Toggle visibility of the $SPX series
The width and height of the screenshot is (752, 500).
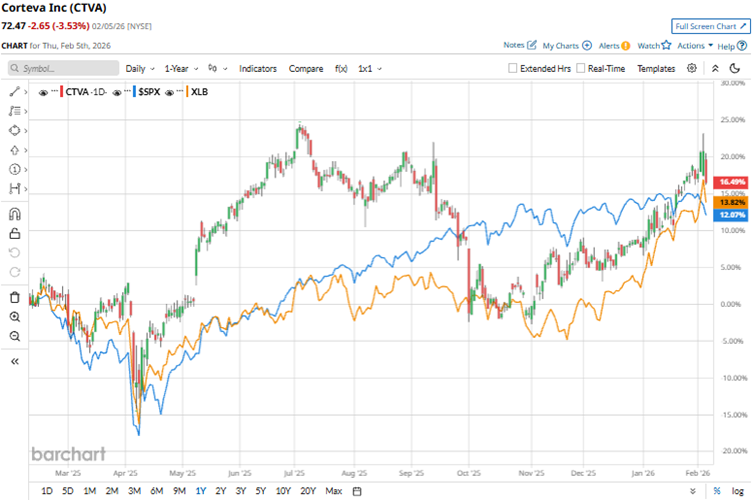coord(118,92)
